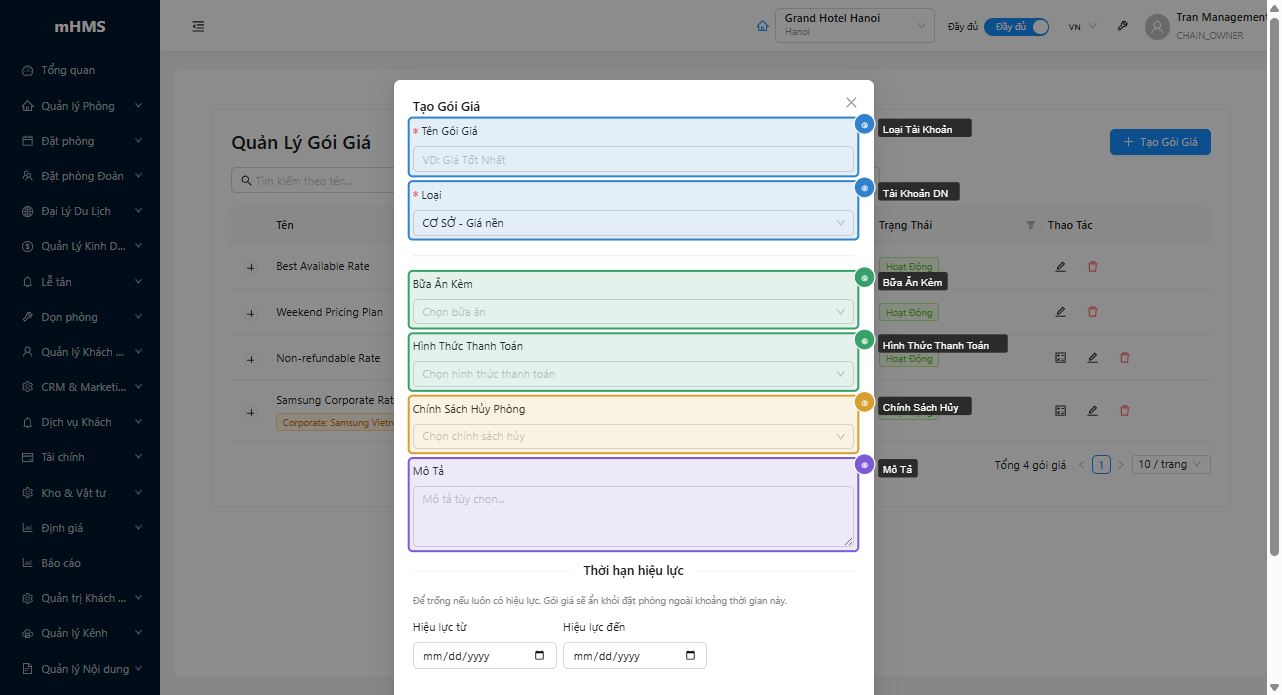Click the purple marker badge beside Mô Tả
This screenshot has height=695, width=1282.
864,465
